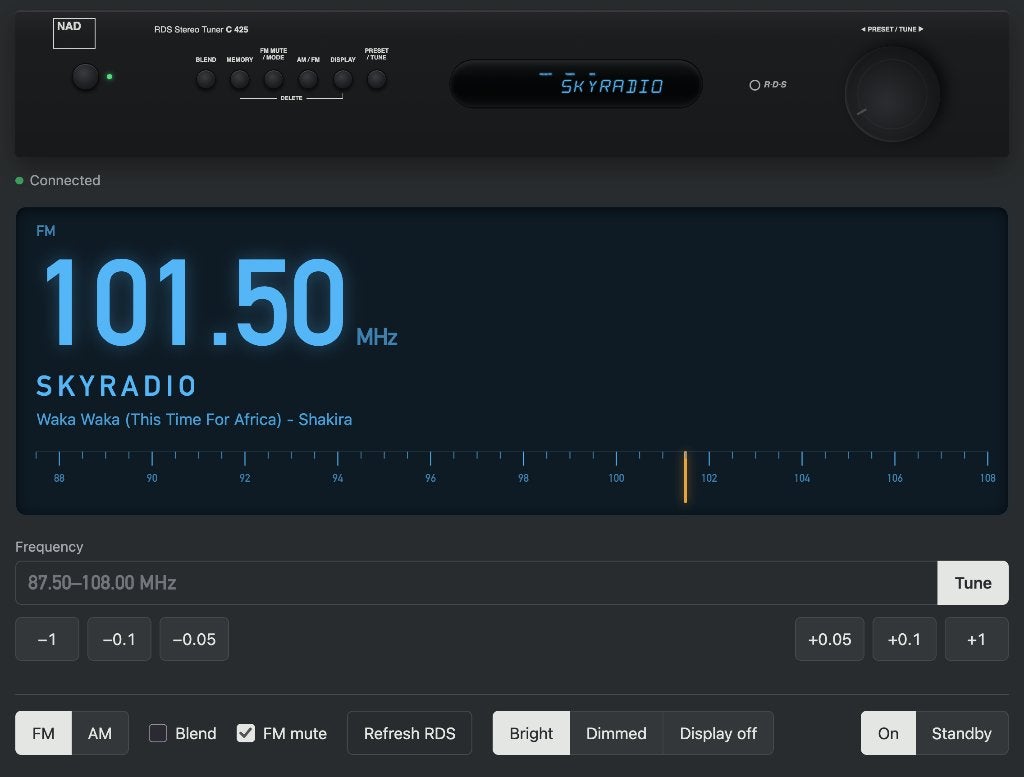Switch to the AM band
The image size is (1024, 777).
[x=100, y=733]
